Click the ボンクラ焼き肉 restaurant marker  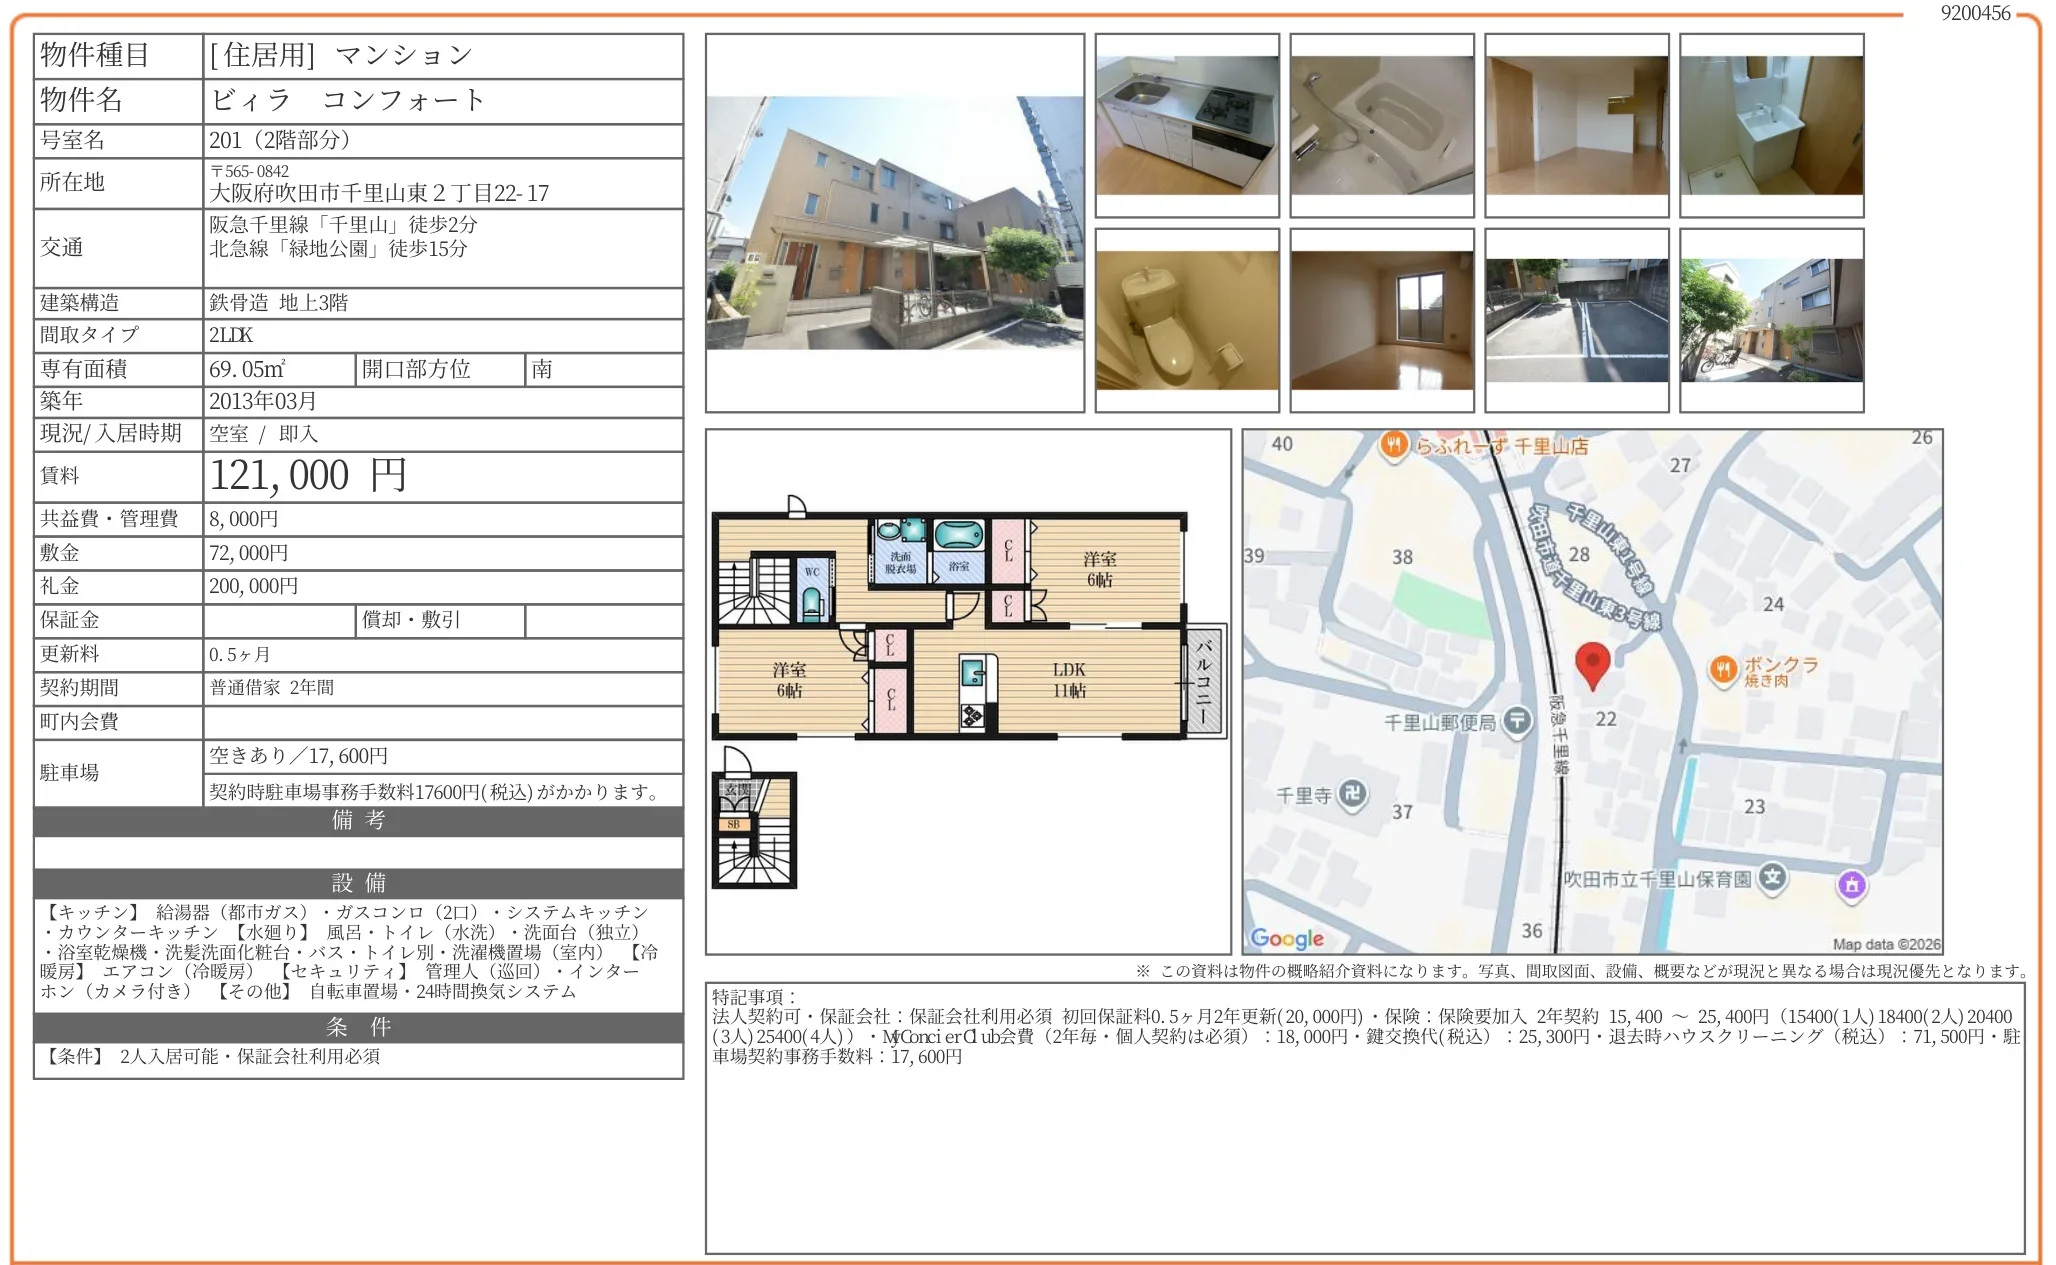1722,670
